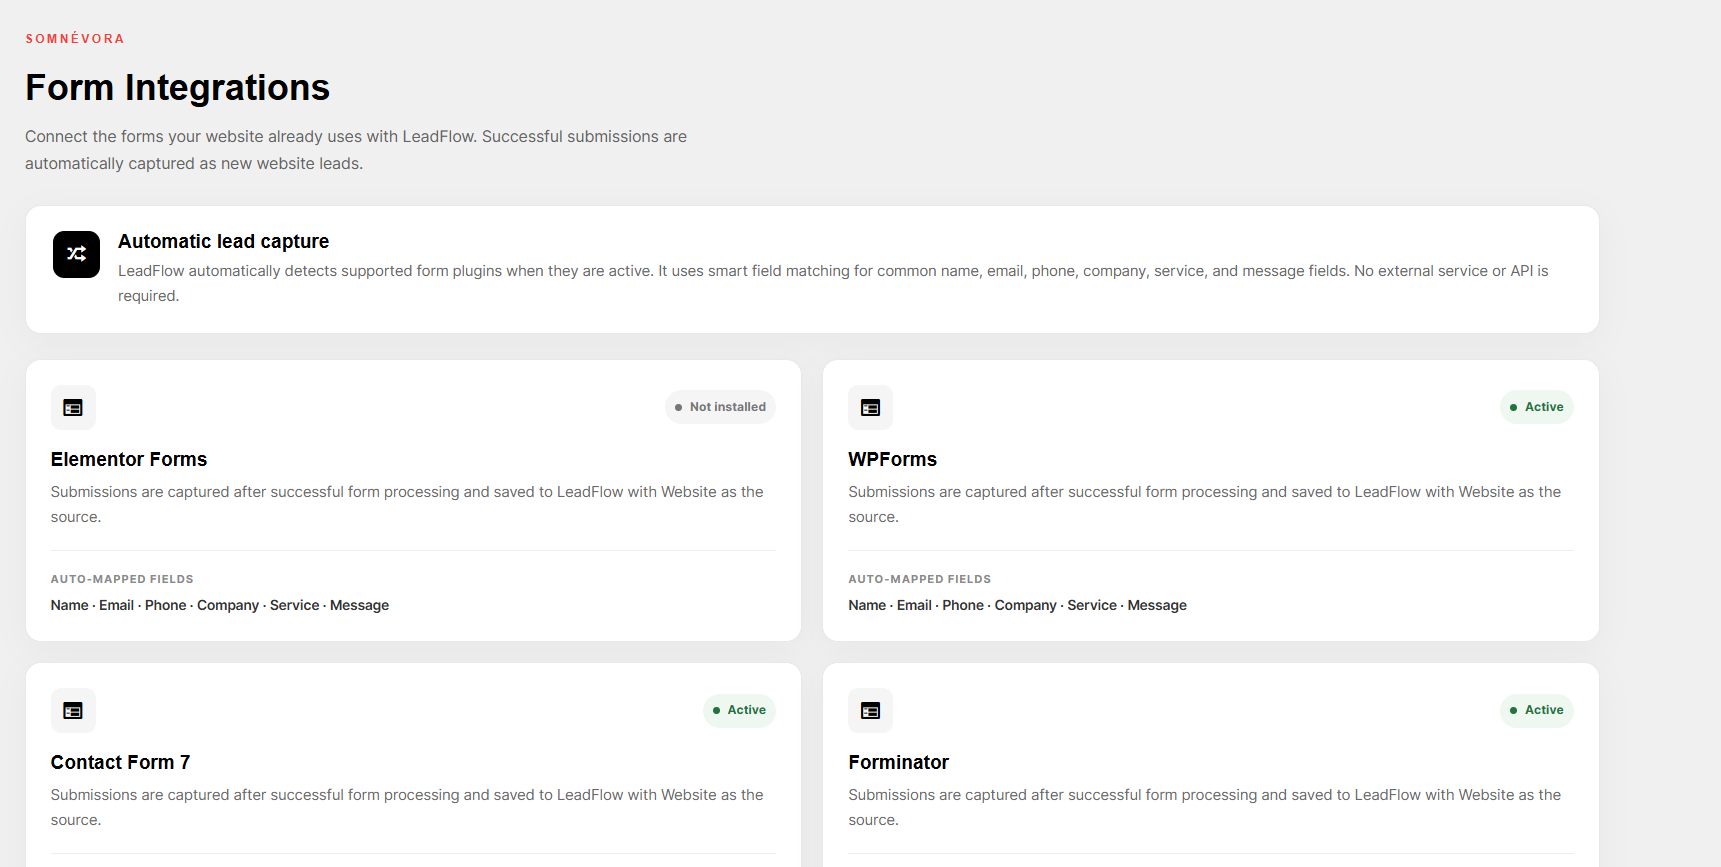
Task: Click the Elementor Forms description text
Action: 407,504
